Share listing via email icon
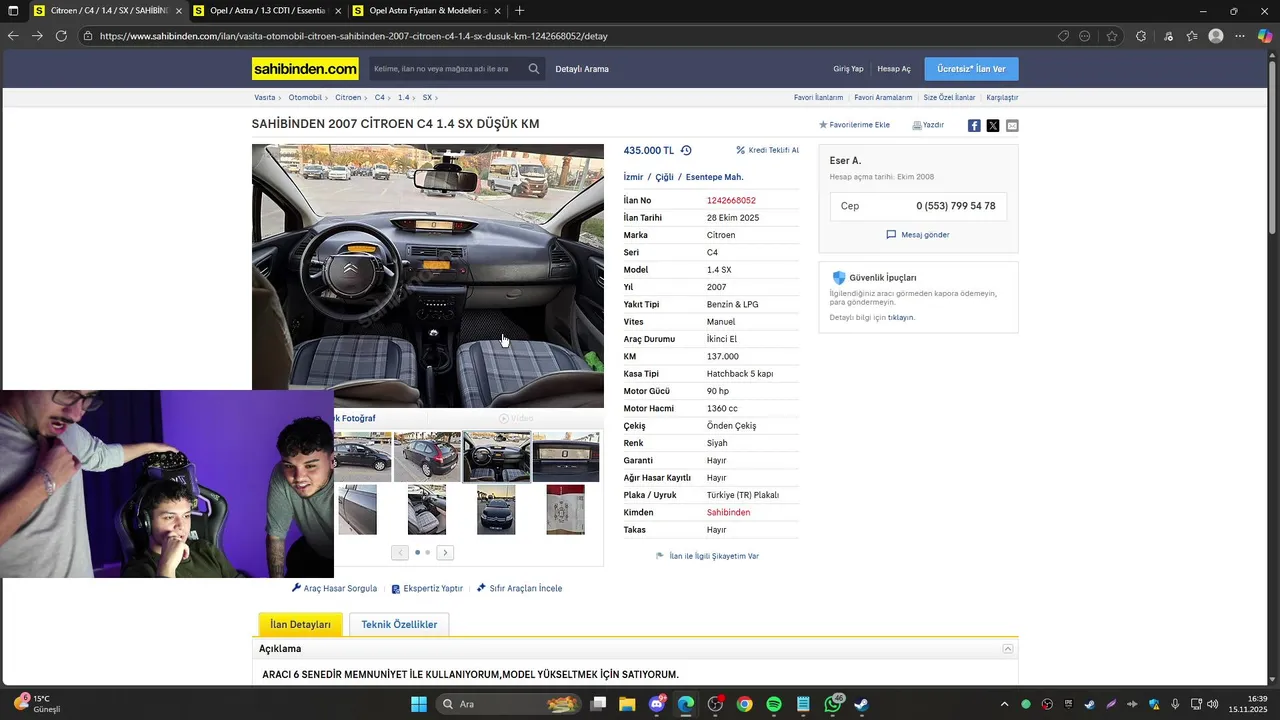The image size is (1280, 720). [1012, 125]
